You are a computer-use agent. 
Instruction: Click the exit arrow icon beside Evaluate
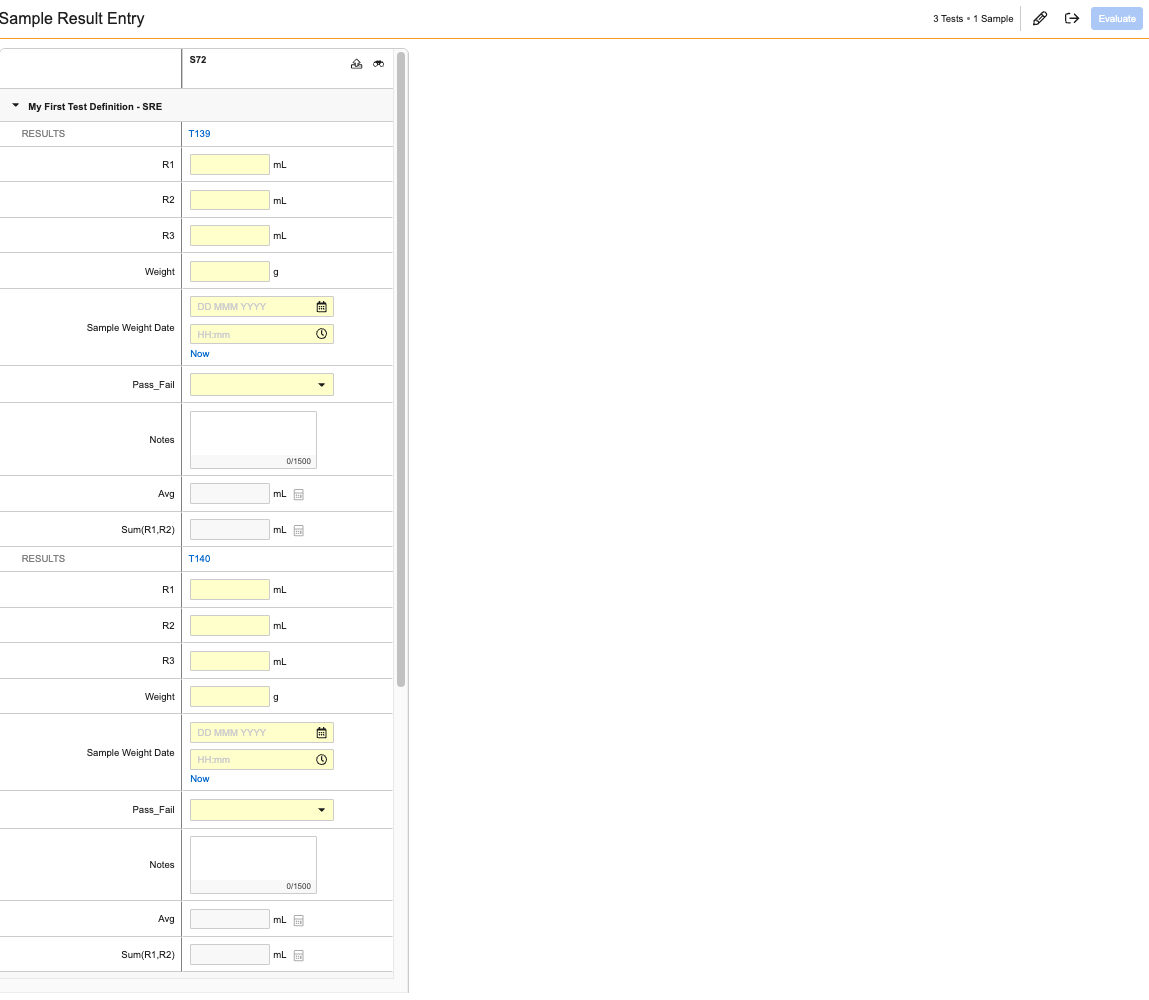point(1072,18)
